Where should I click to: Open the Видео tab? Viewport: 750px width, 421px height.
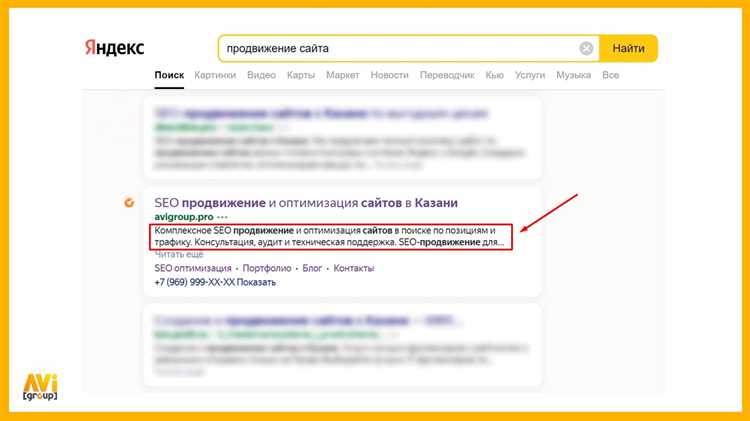point(261,75)
